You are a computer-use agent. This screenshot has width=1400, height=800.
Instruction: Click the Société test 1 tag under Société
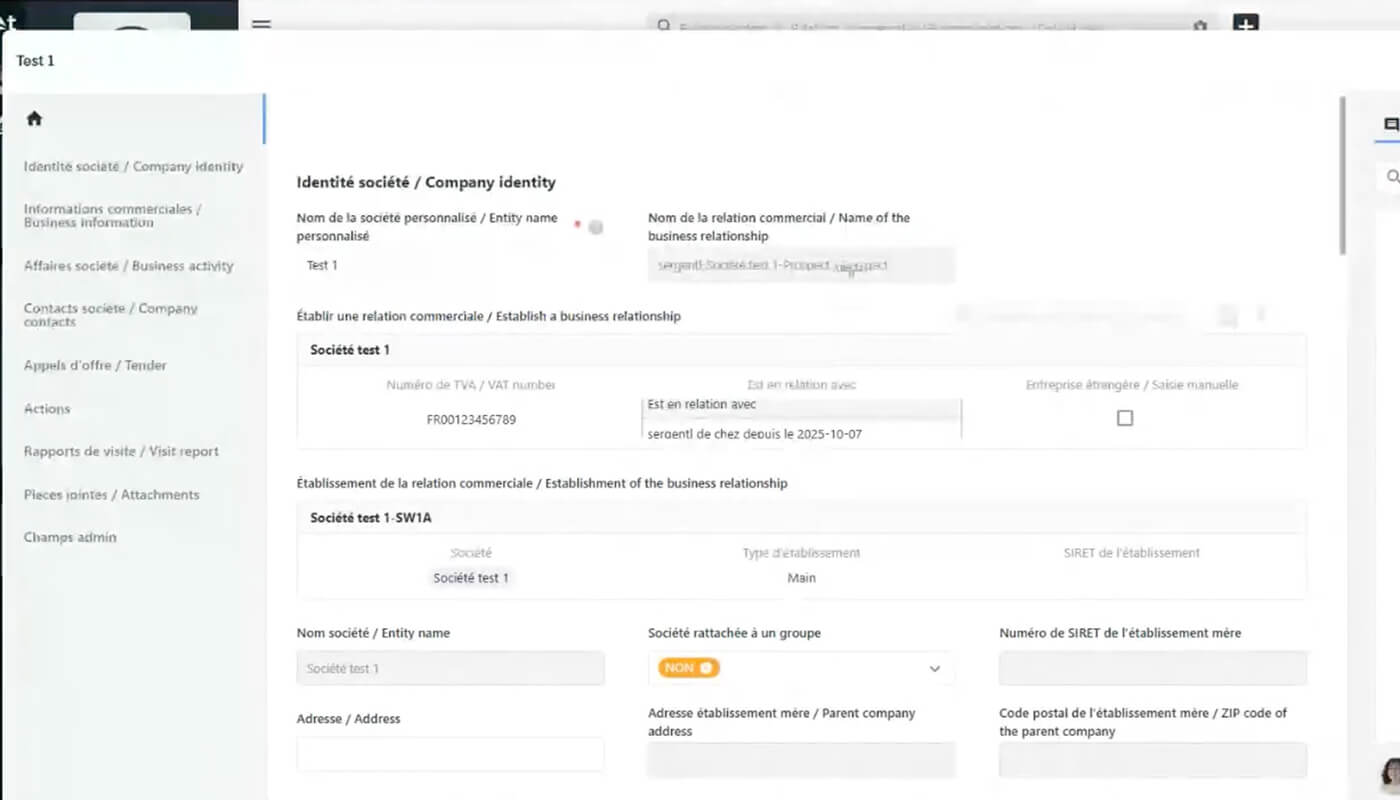coord(471,578)
